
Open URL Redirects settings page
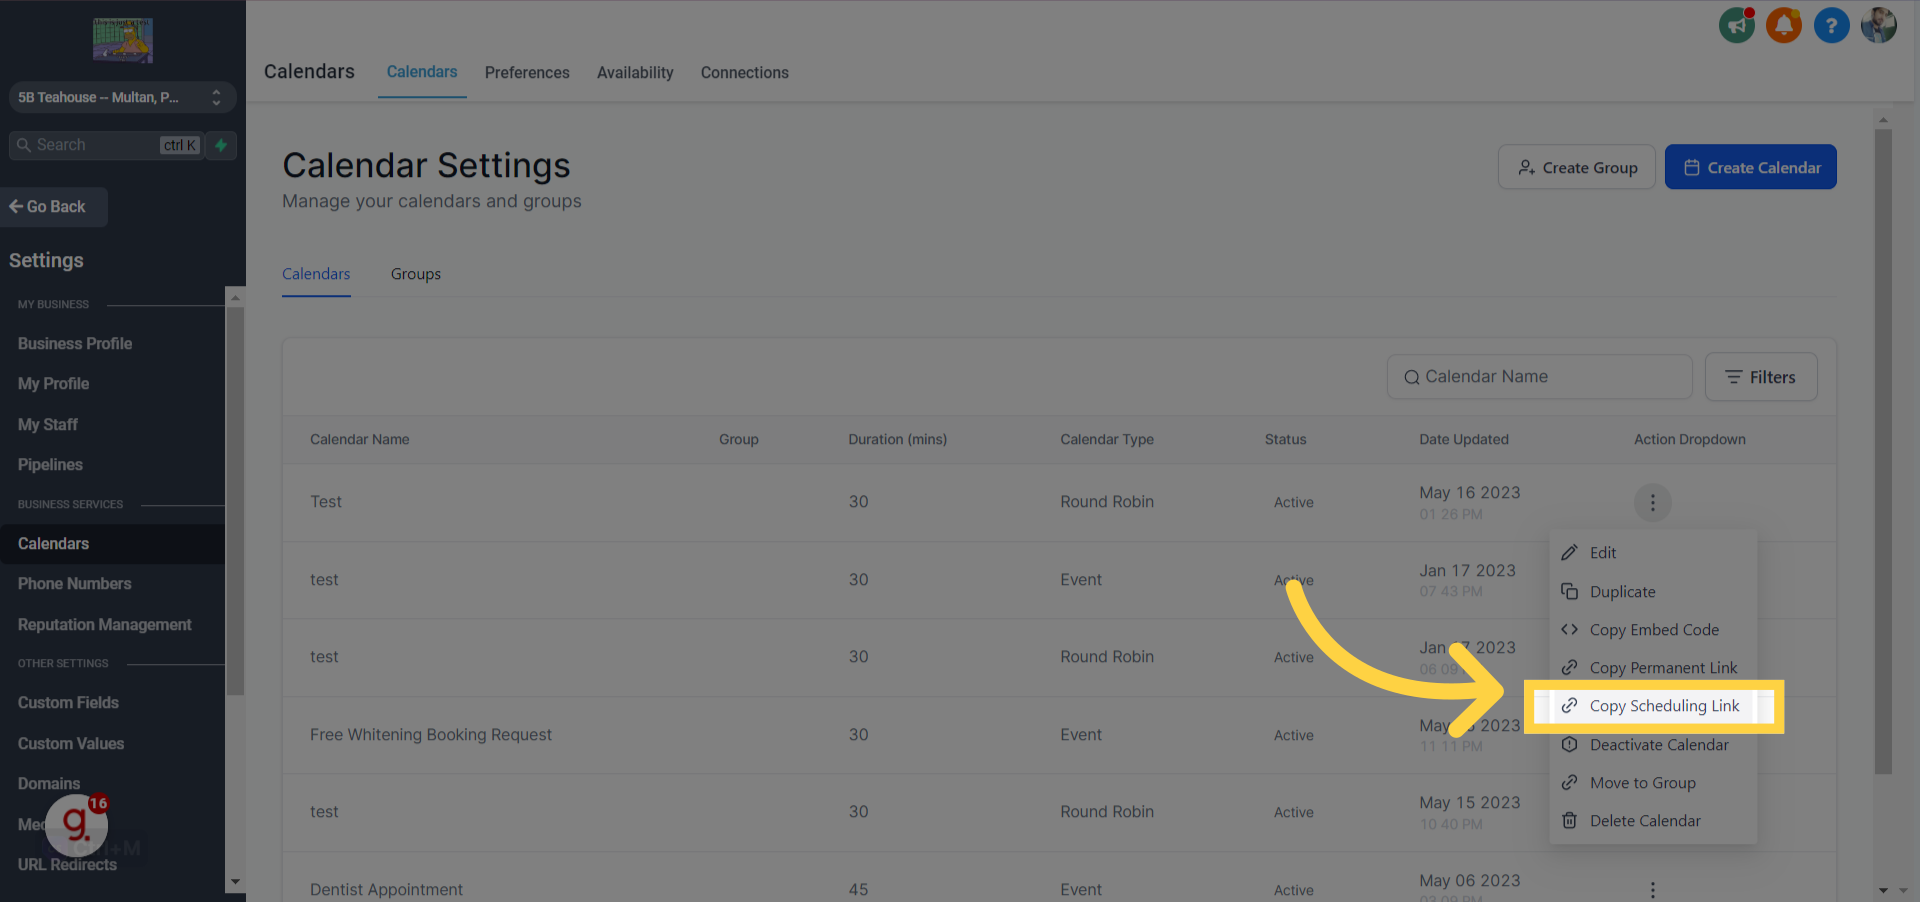(x=67, y=865)
